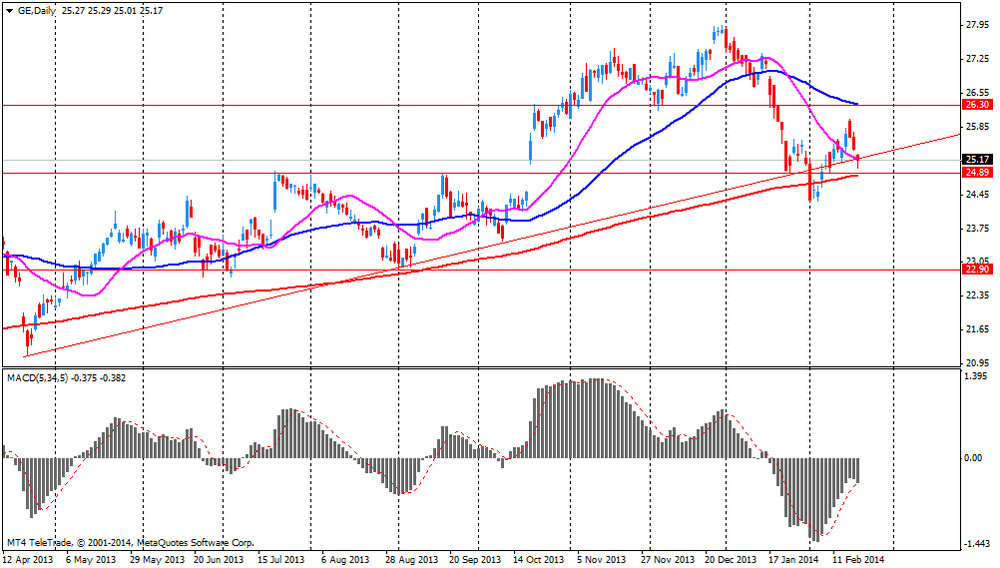The image size is (1000, 568).
Task: Click the MACD scale value -1.443
Action: pos(976,543)
